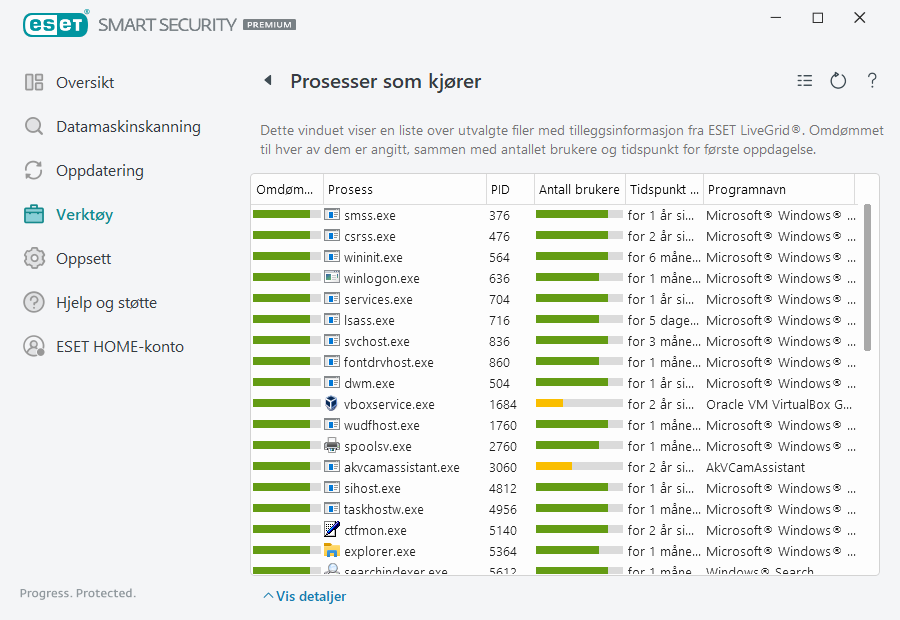Open ESET HOME-konto section
Viewport: 900px width, 620px height.
tap(119, 346)
